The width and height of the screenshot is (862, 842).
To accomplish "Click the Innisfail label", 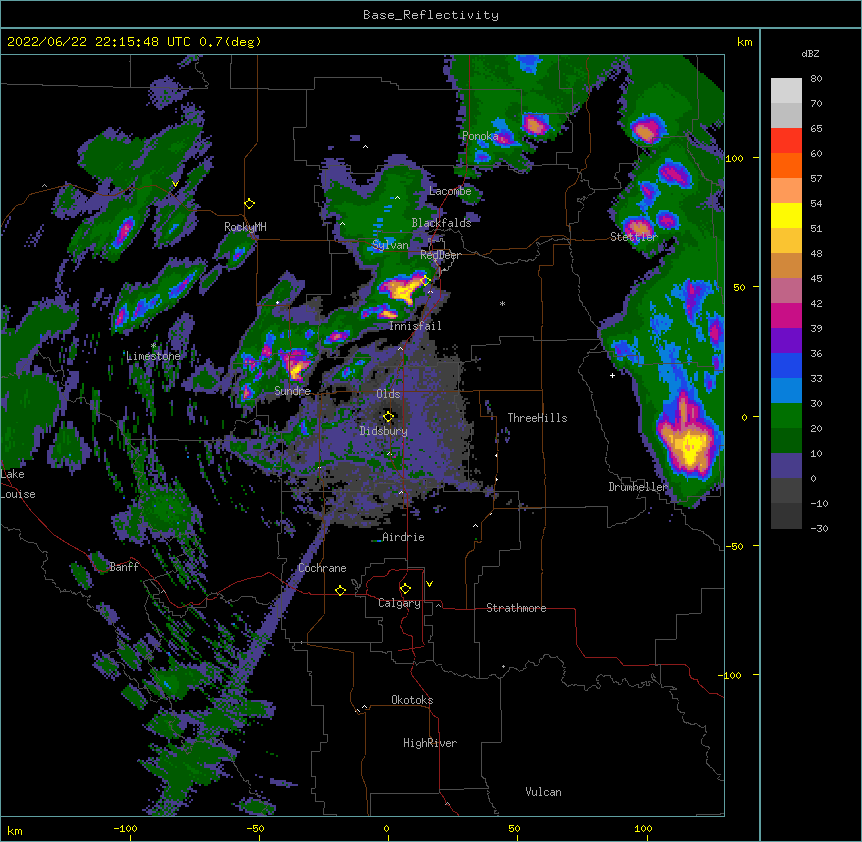I will tap(415, 326).
